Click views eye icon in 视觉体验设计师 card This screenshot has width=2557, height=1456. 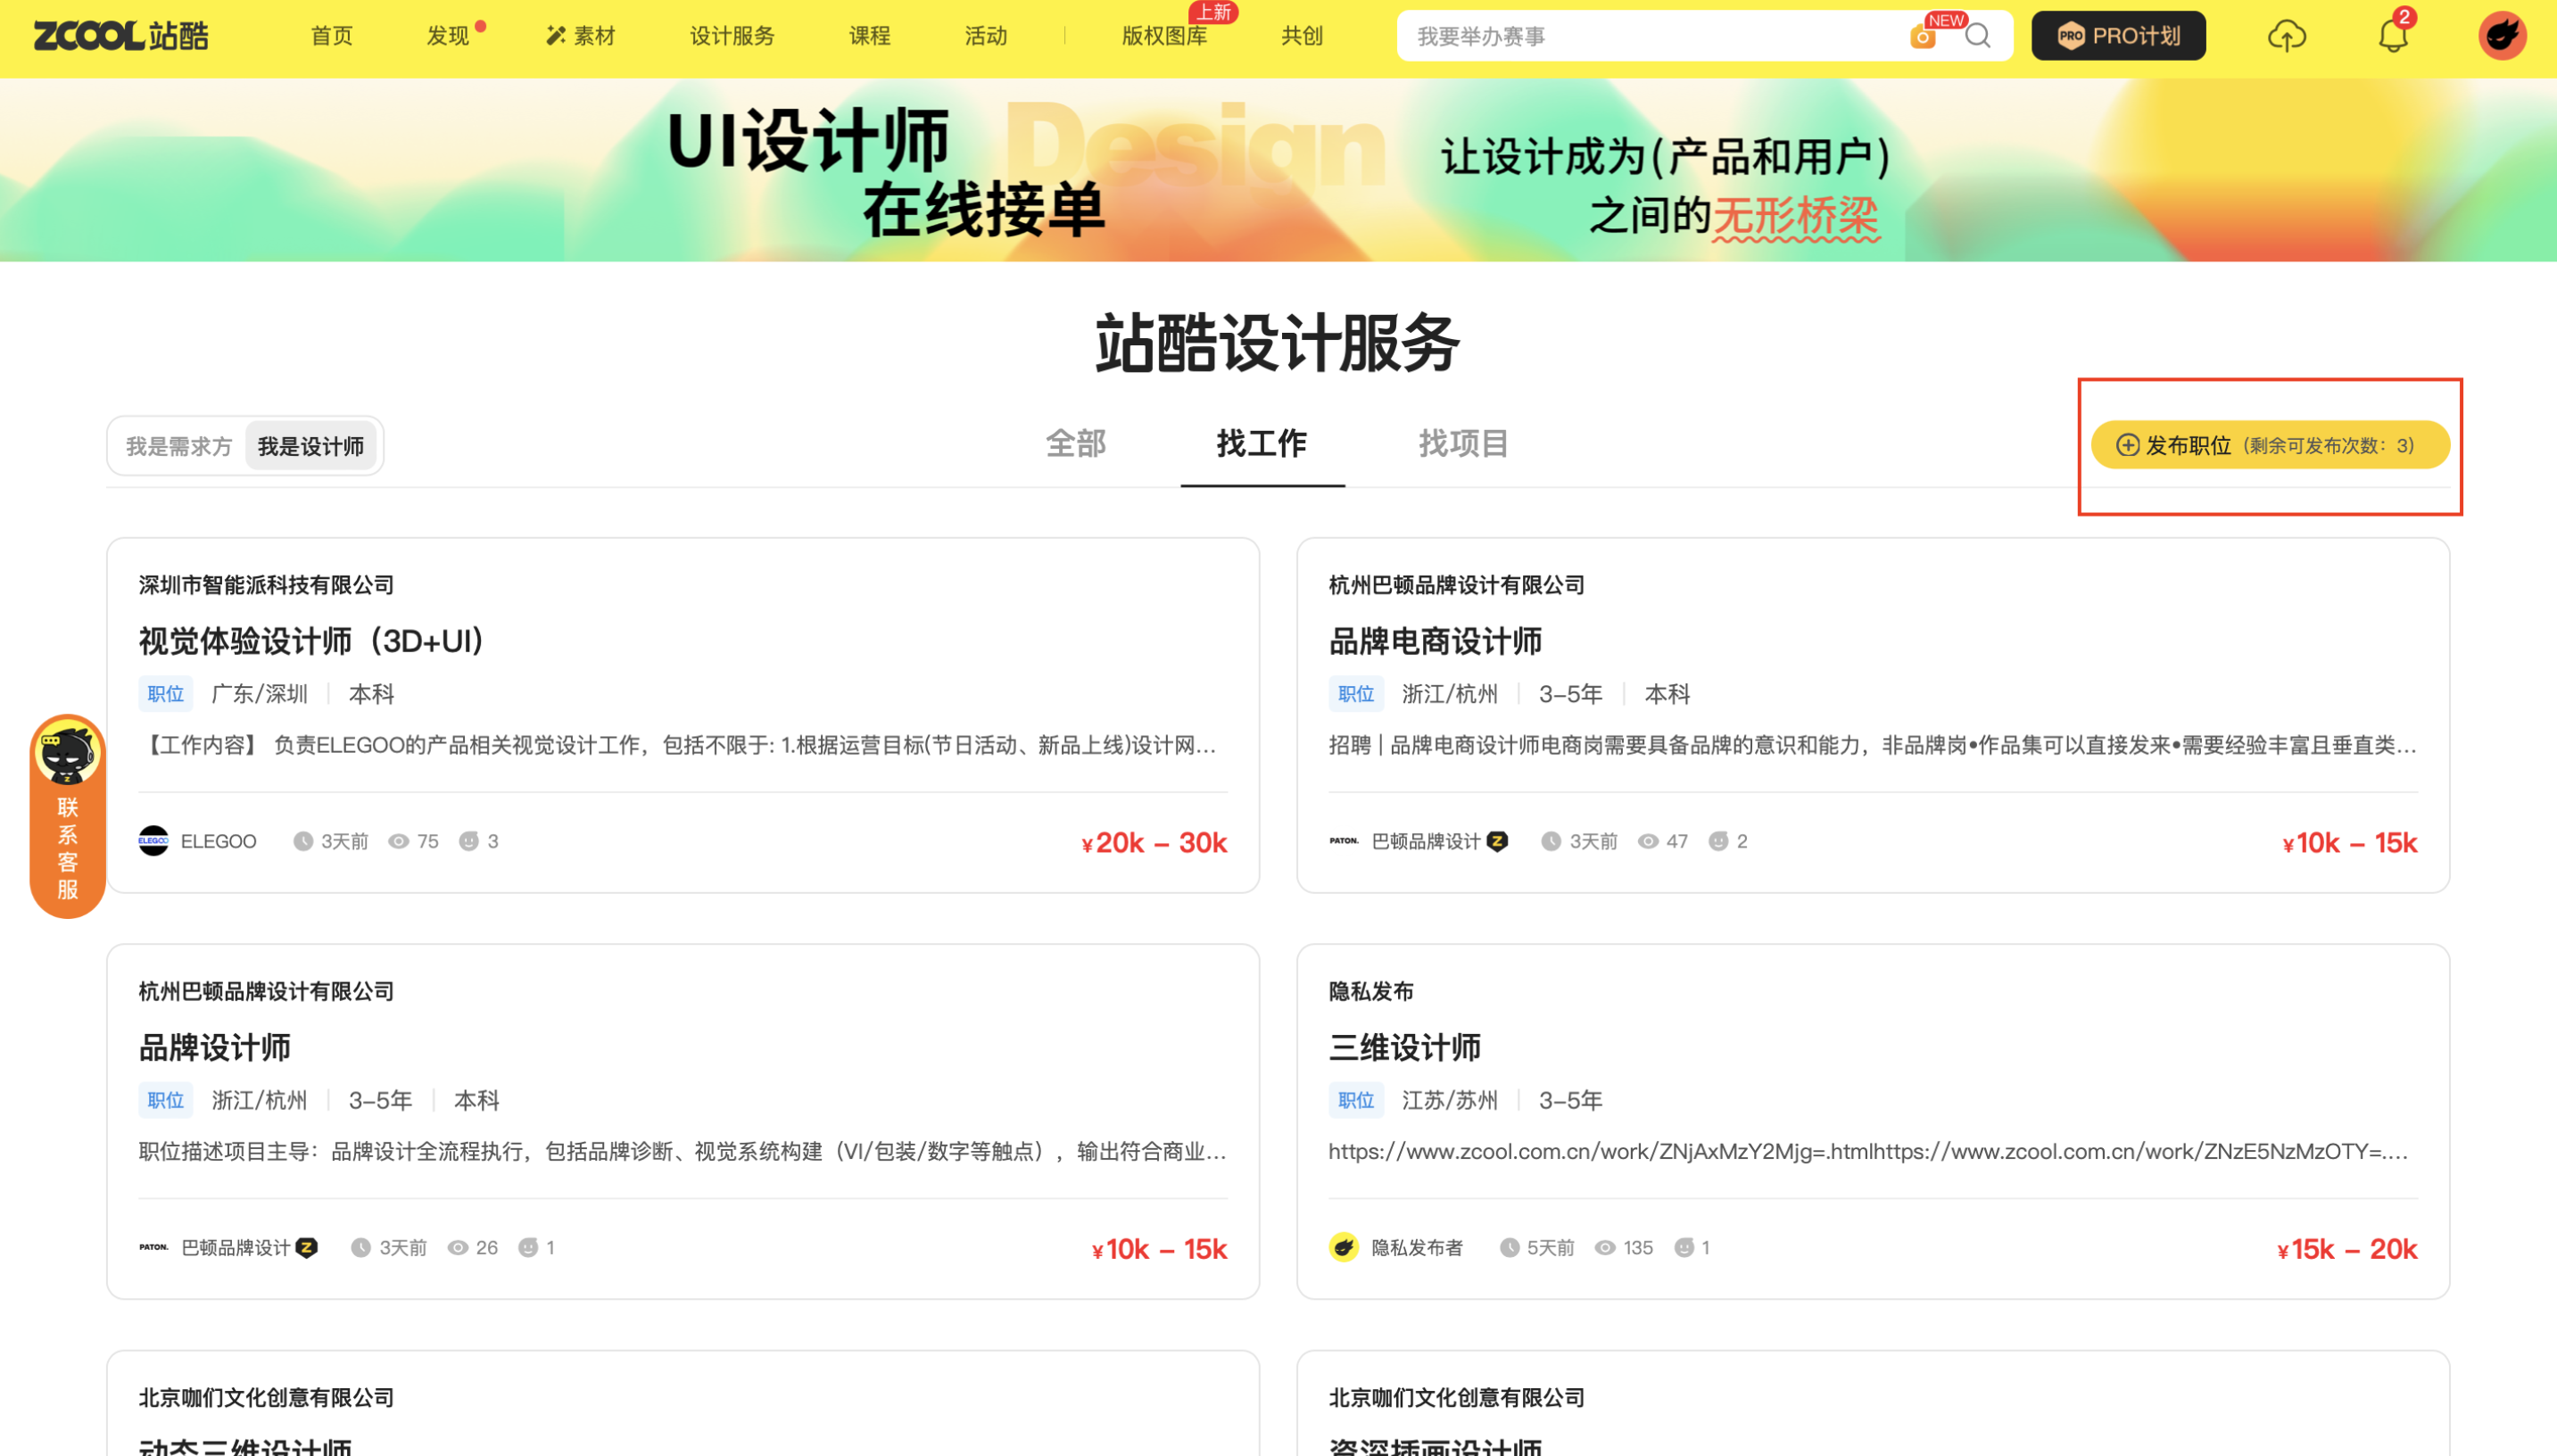(x=398, y=841)
